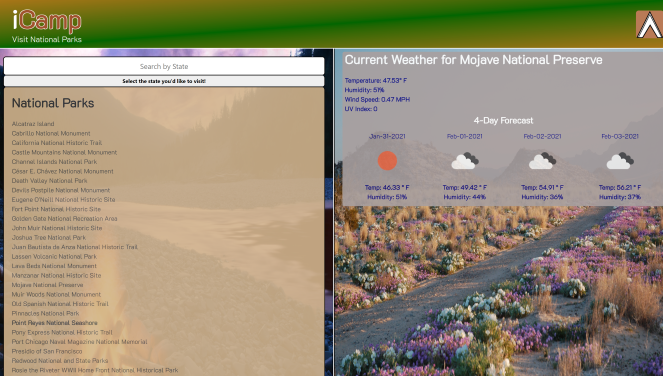
Task: Open Rosie the Riveter WWII Home Front park
Action: [x=95, y=370]
